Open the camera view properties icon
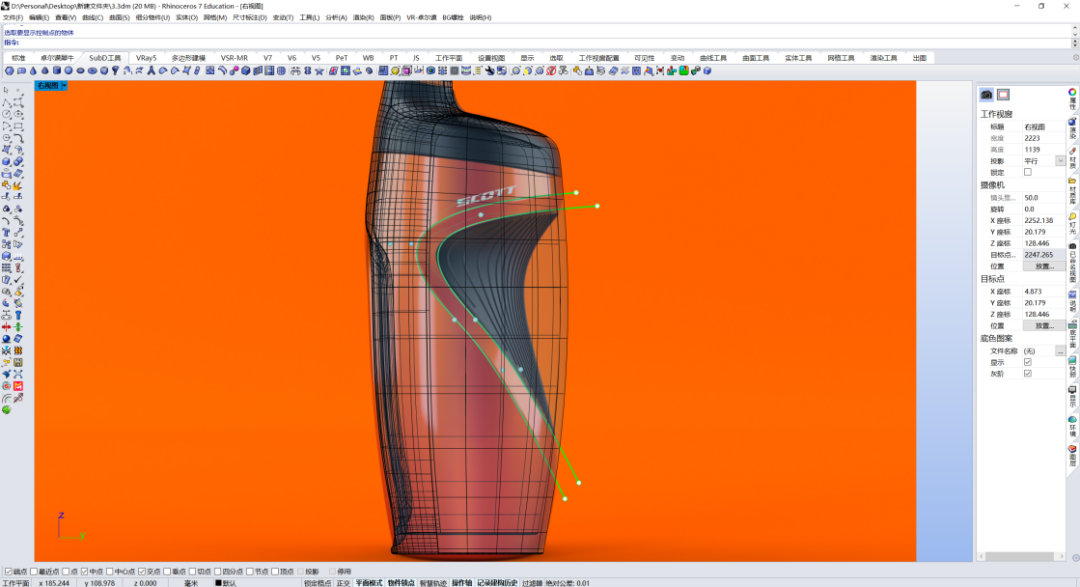This screenshot has width=1080, height=587. tap(986, 94)
